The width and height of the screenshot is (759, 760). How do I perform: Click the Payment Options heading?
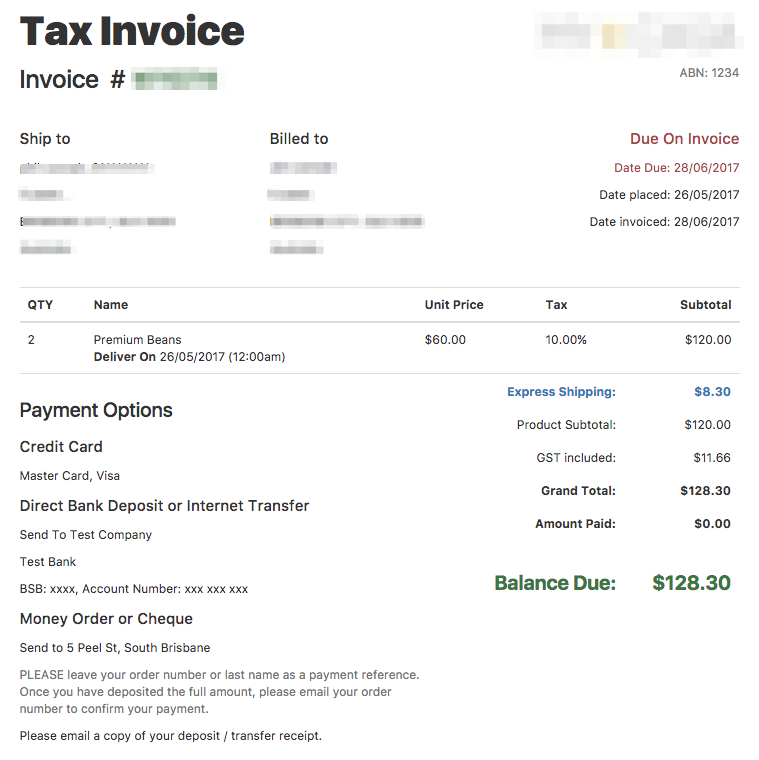click(x=96, y=411)
